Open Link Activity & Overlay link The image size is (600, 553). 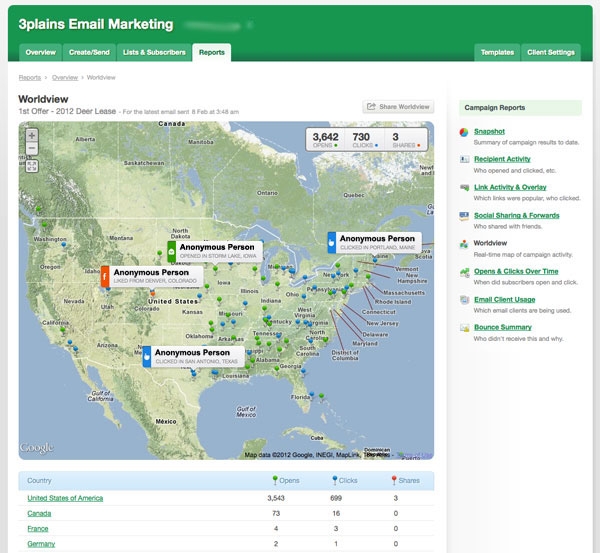click(x=510, y=187)
